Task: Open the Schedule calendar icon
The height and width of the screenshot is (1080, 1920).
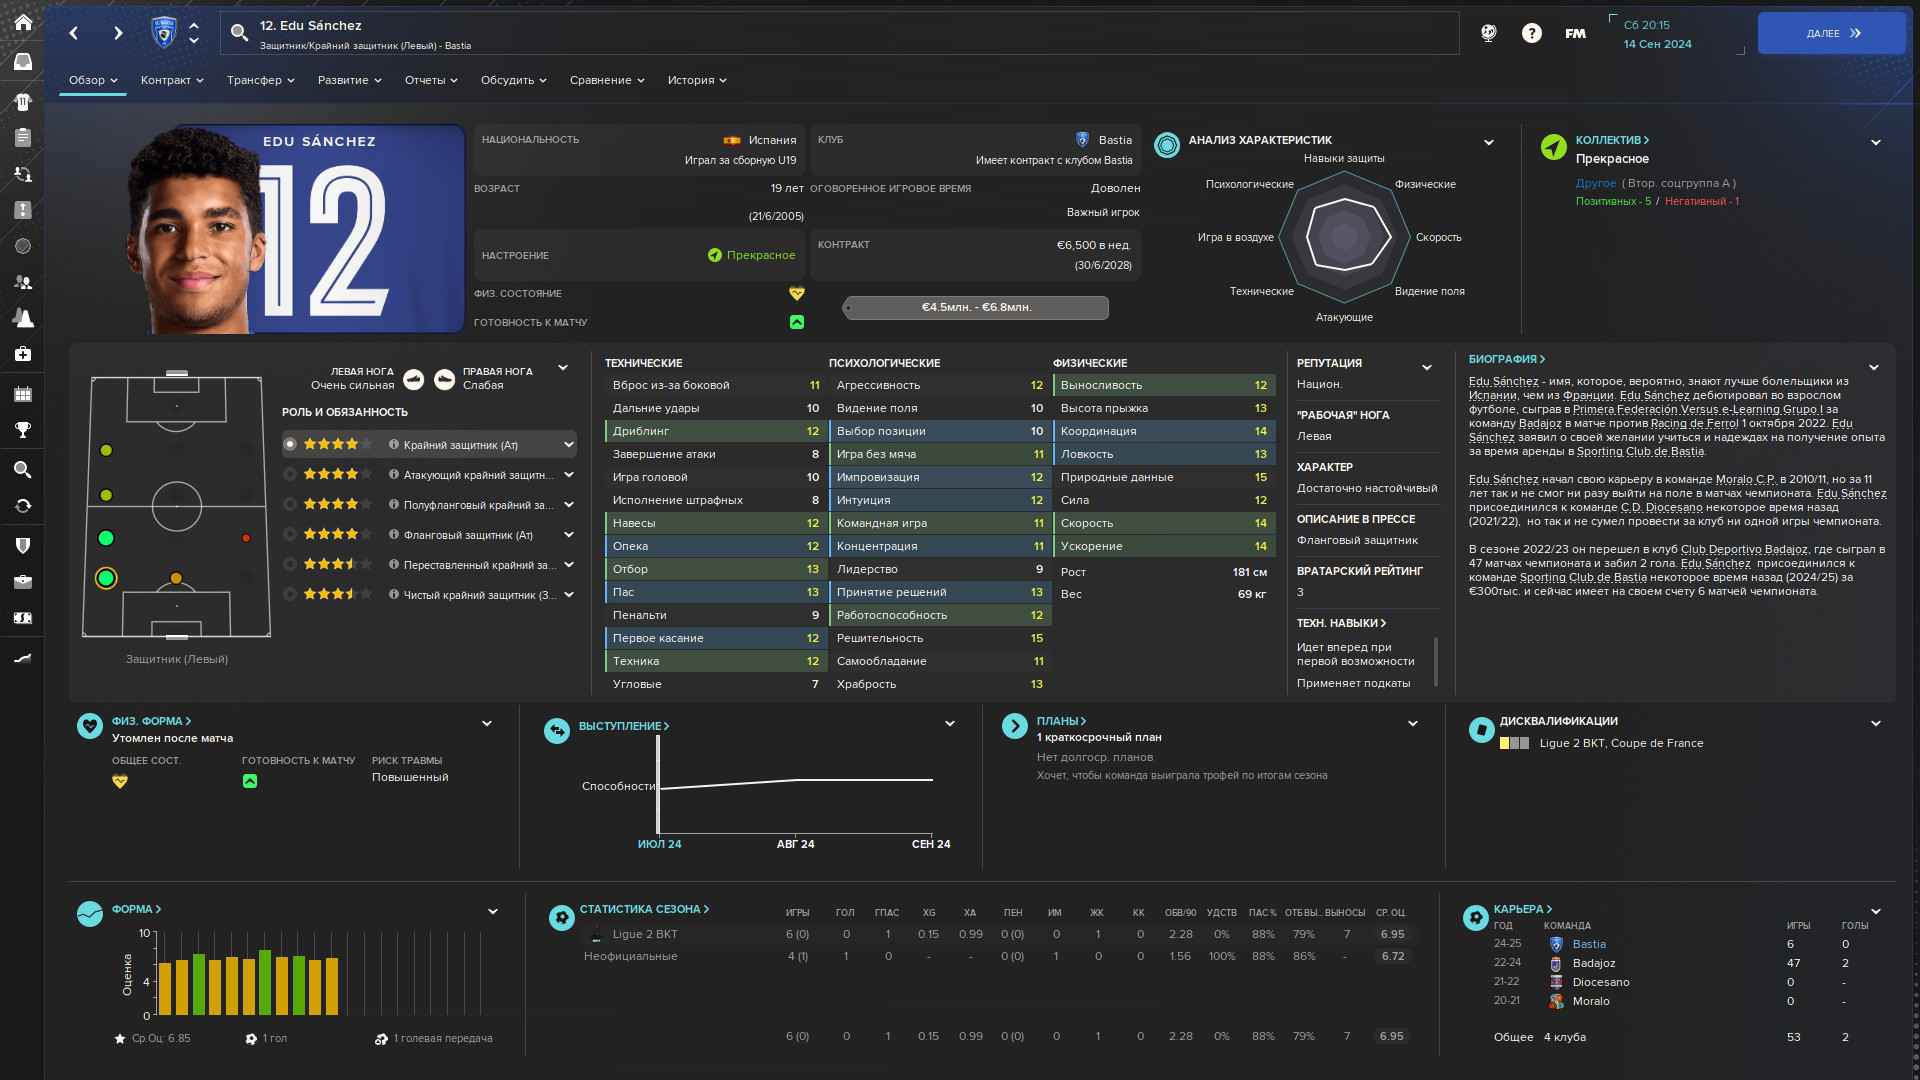Action: pos(23,394)
